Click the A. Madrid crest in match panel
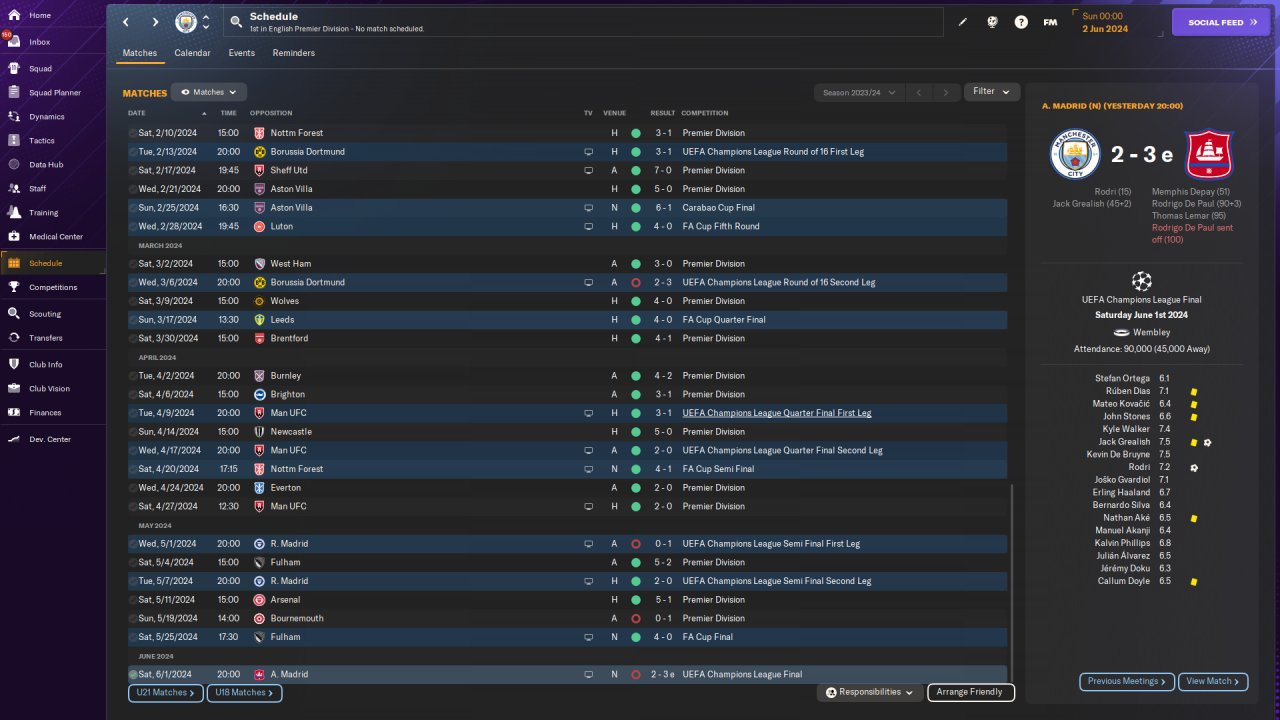The height and width of the screenshot is (720, 1280). coord(1209,154)
